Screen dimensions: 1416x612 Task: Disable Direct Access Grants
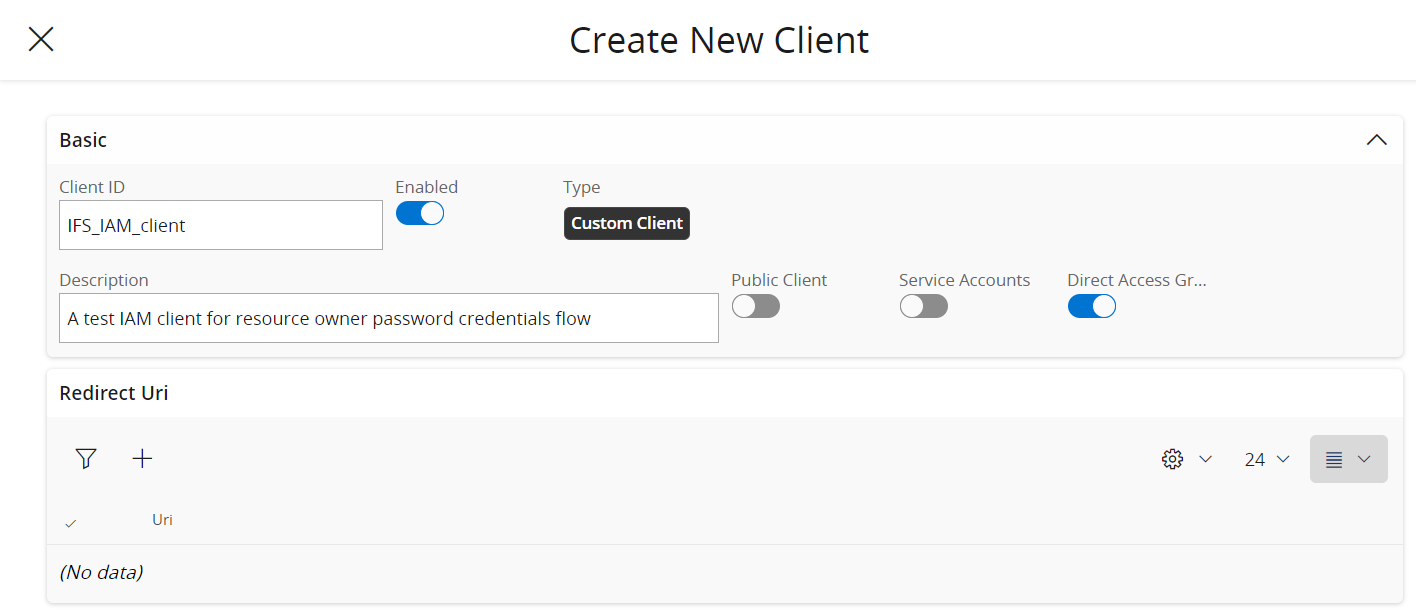tap(1091, 305)
